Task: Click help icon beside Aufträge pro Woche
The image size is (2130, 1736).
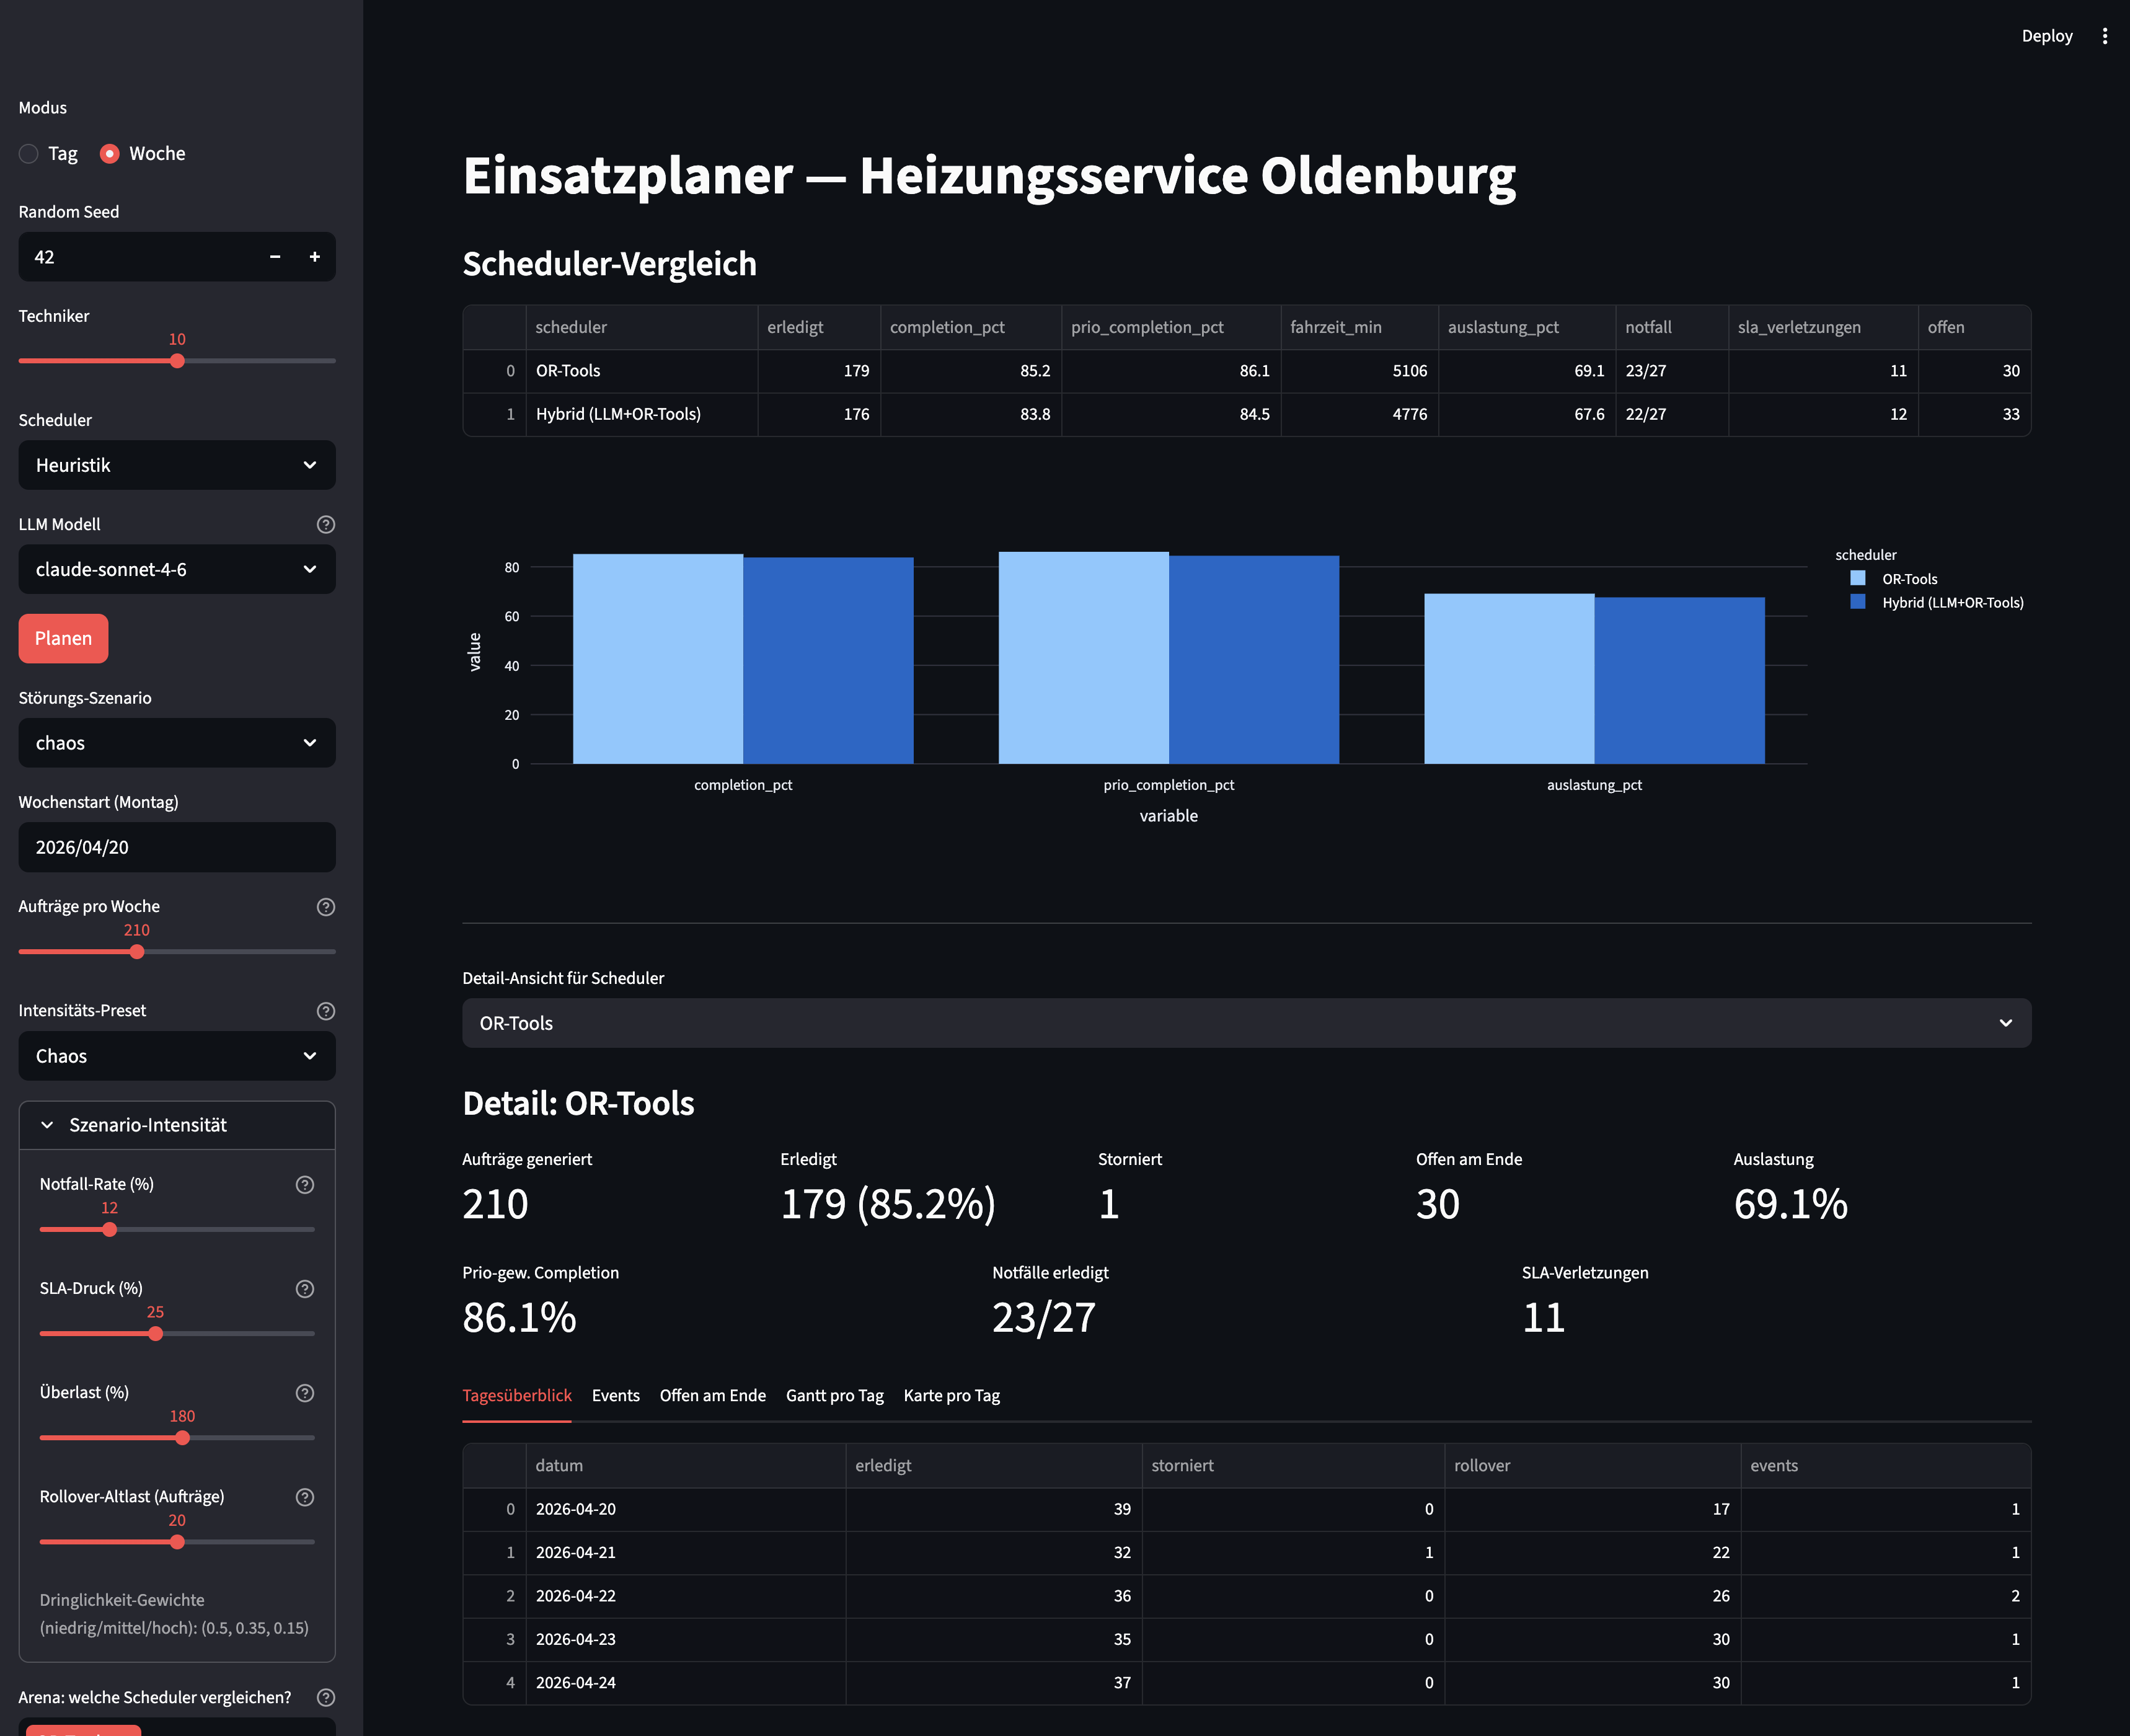Action: tap(325, 907)
